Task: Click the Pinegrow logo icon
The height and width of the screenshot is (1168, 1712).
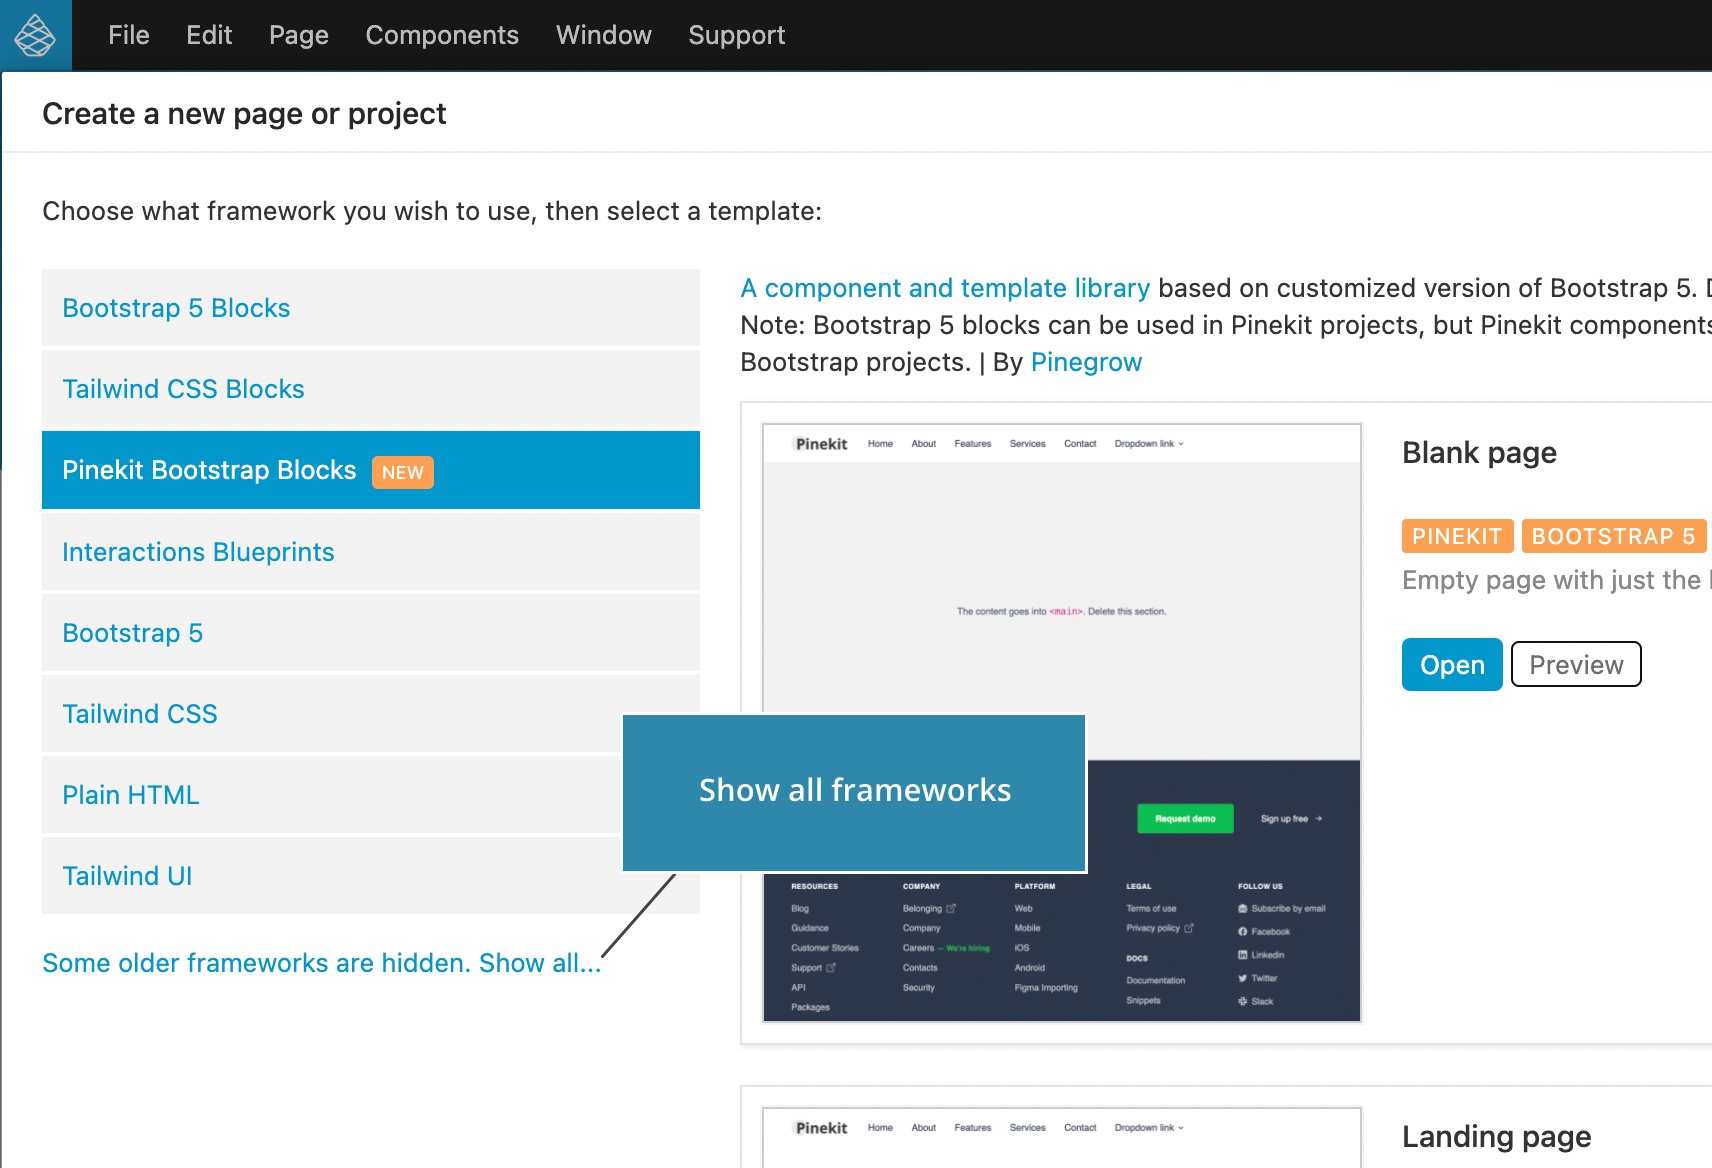Action: coord(35,35)
